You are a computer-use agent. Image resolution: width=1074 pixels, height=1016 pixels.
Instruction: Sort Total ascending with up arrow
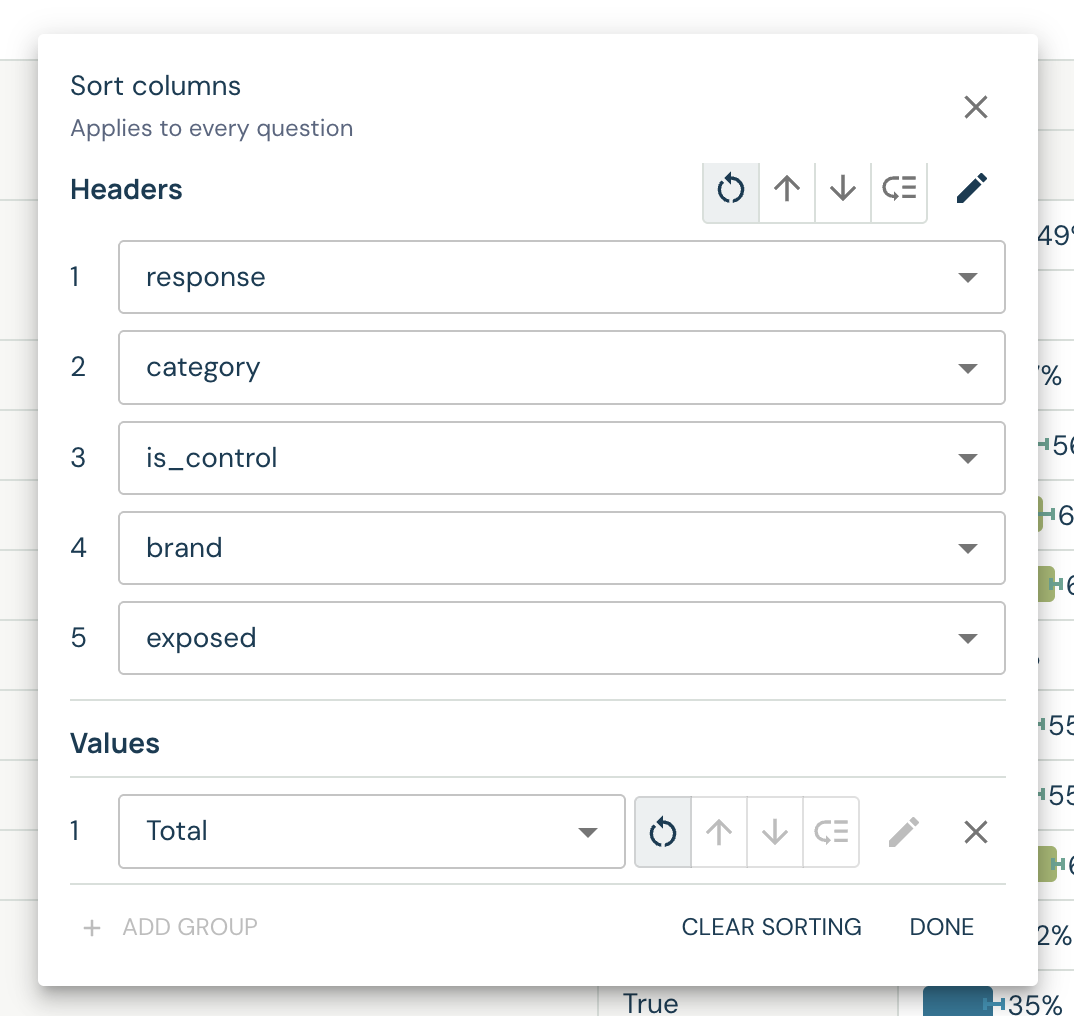click(x=719, y=832)
